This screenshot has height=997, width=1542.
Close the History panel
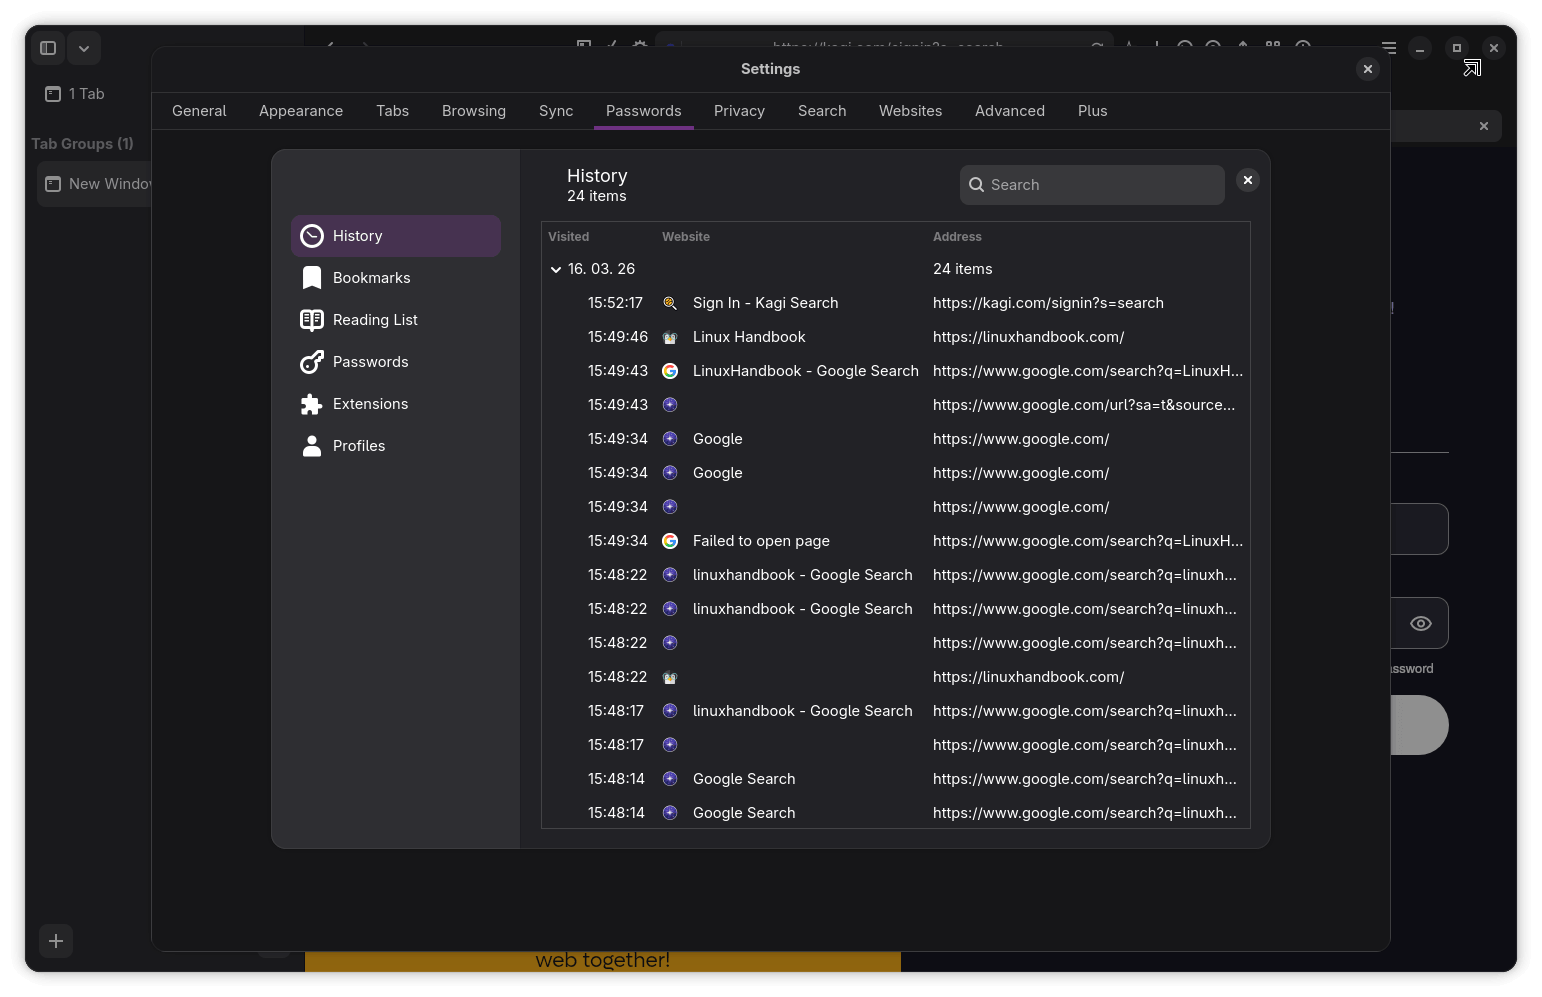click(x=1248, y=180)
